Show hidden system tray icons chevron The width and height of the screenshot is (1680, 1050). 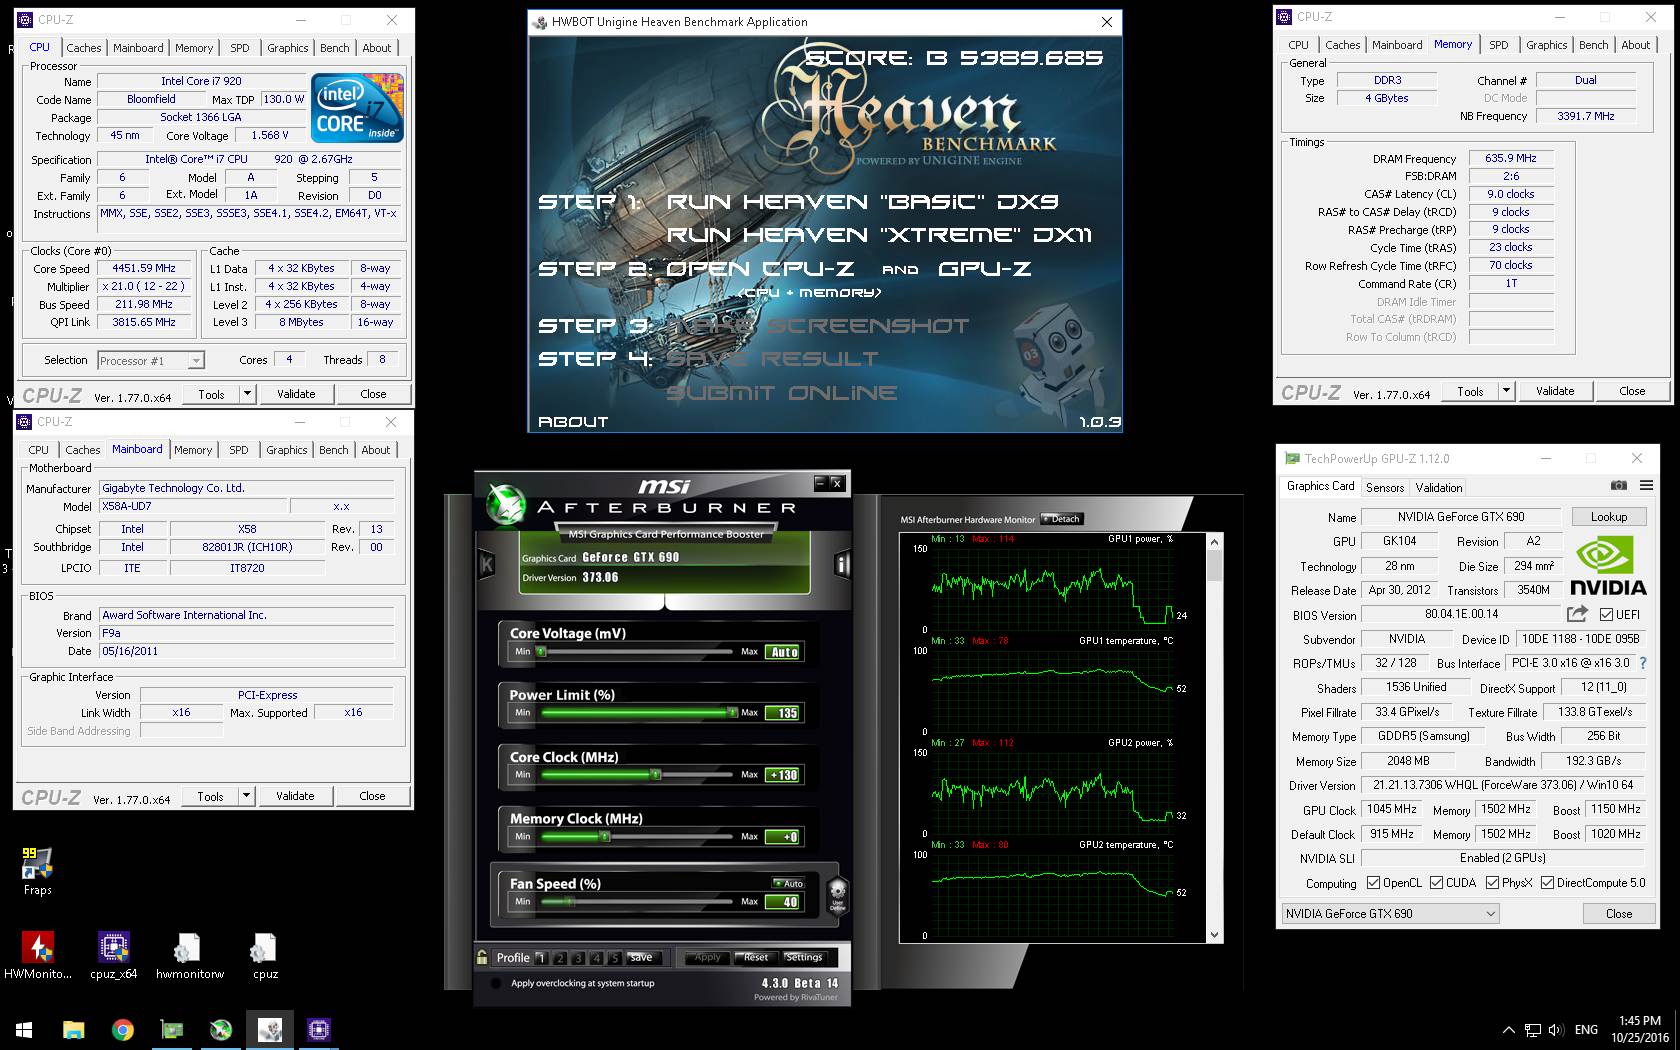pyautogui.click(x=1508, y=1029)
